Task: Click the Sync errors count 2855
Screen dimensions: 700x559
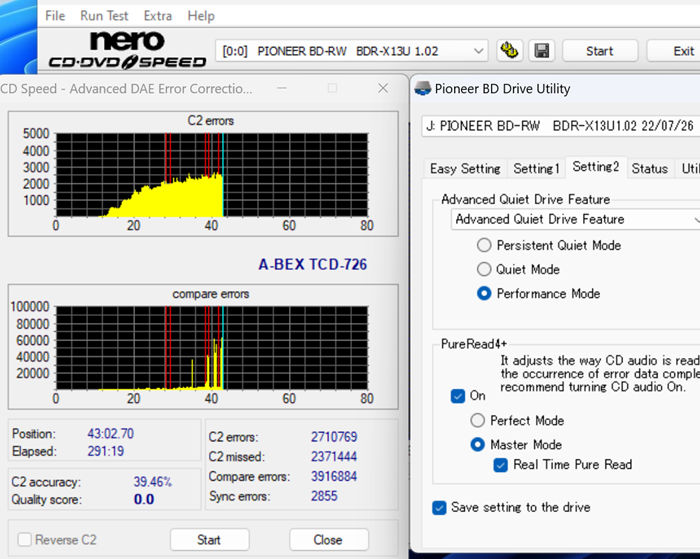Action: (324, 496)
